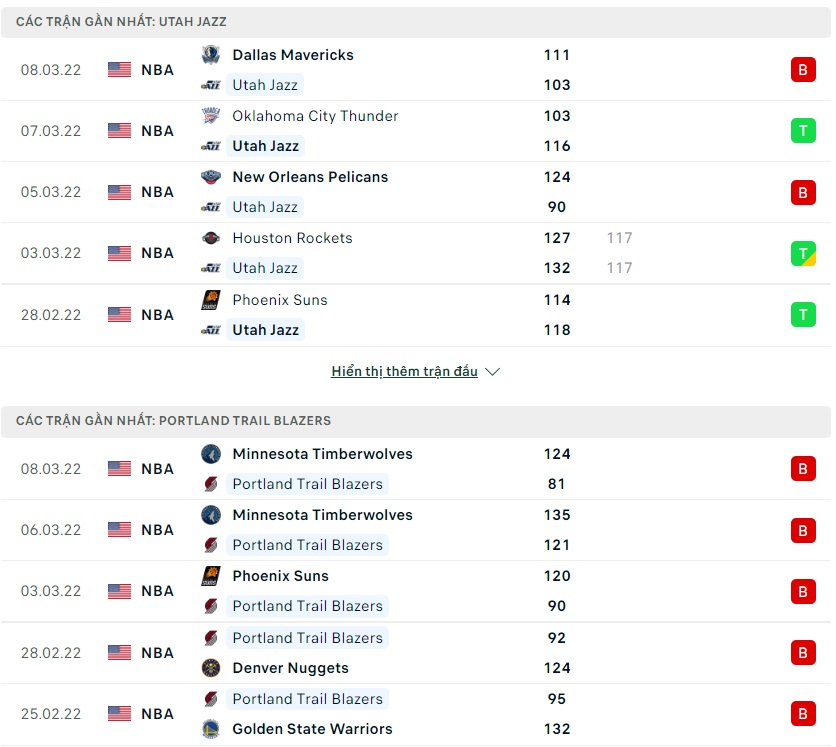
Task: Click the red B badge for Mavericks game
Action: point(803,70)
